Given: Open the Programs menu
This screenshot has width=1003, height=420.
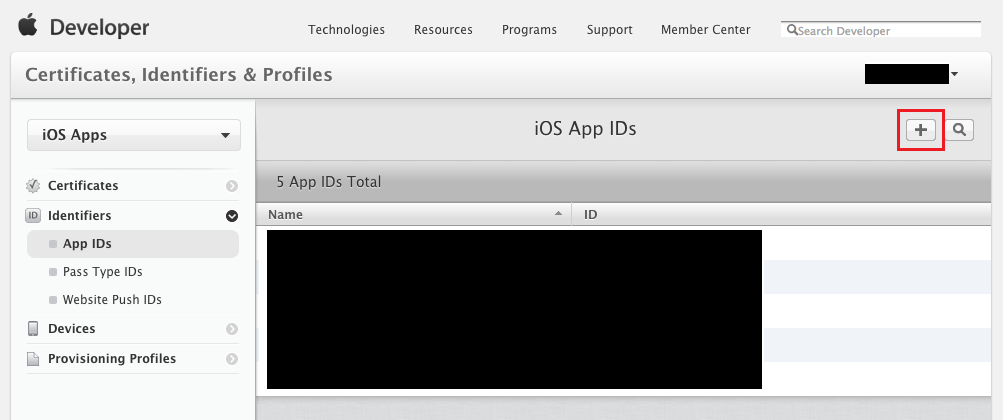Looking at the screenshot, I should 529,30.
